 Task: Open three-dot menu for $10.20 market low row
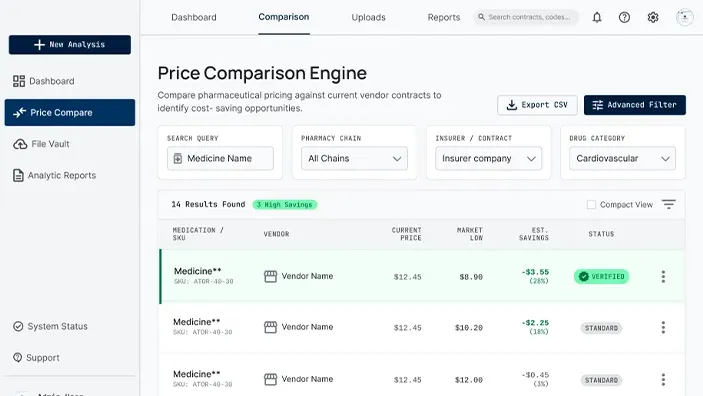pyautogui.click(x=663, y=328)
